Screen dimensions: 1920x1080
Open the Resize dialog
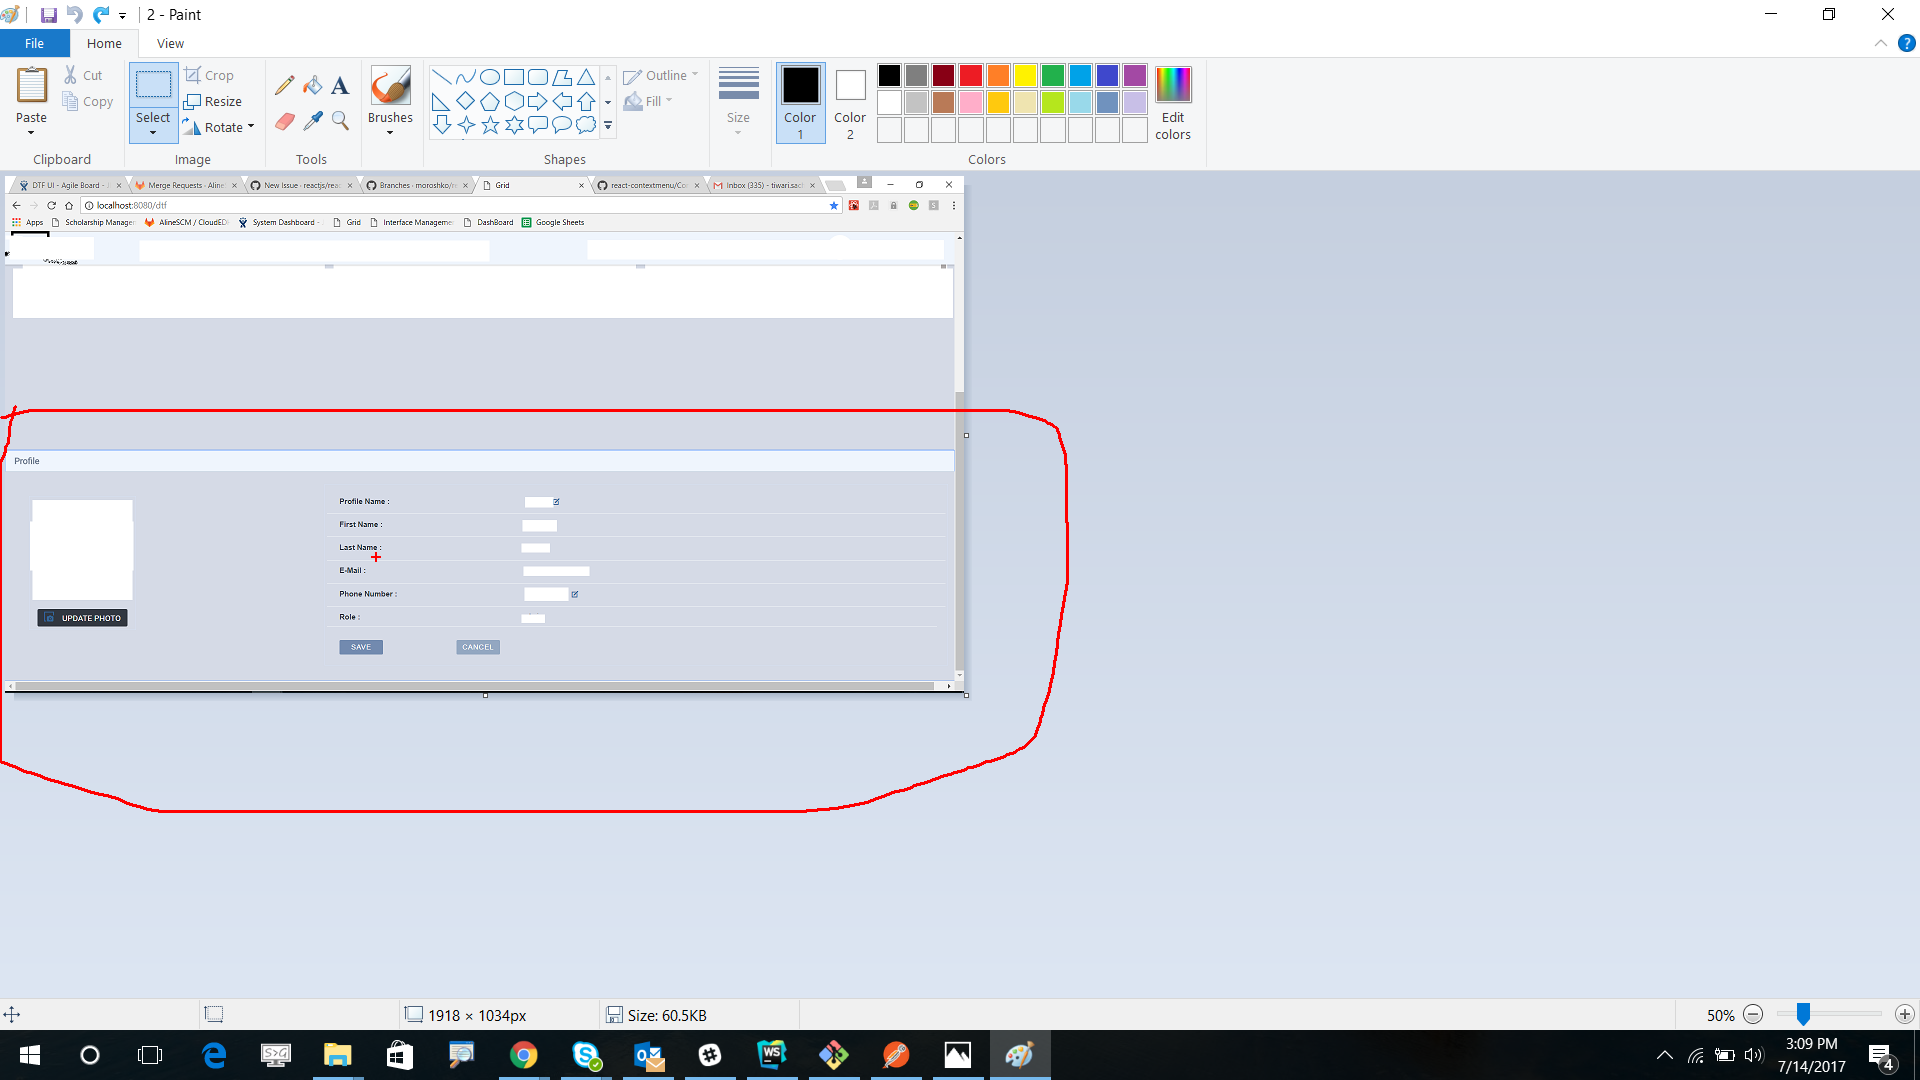coord(214,100)
